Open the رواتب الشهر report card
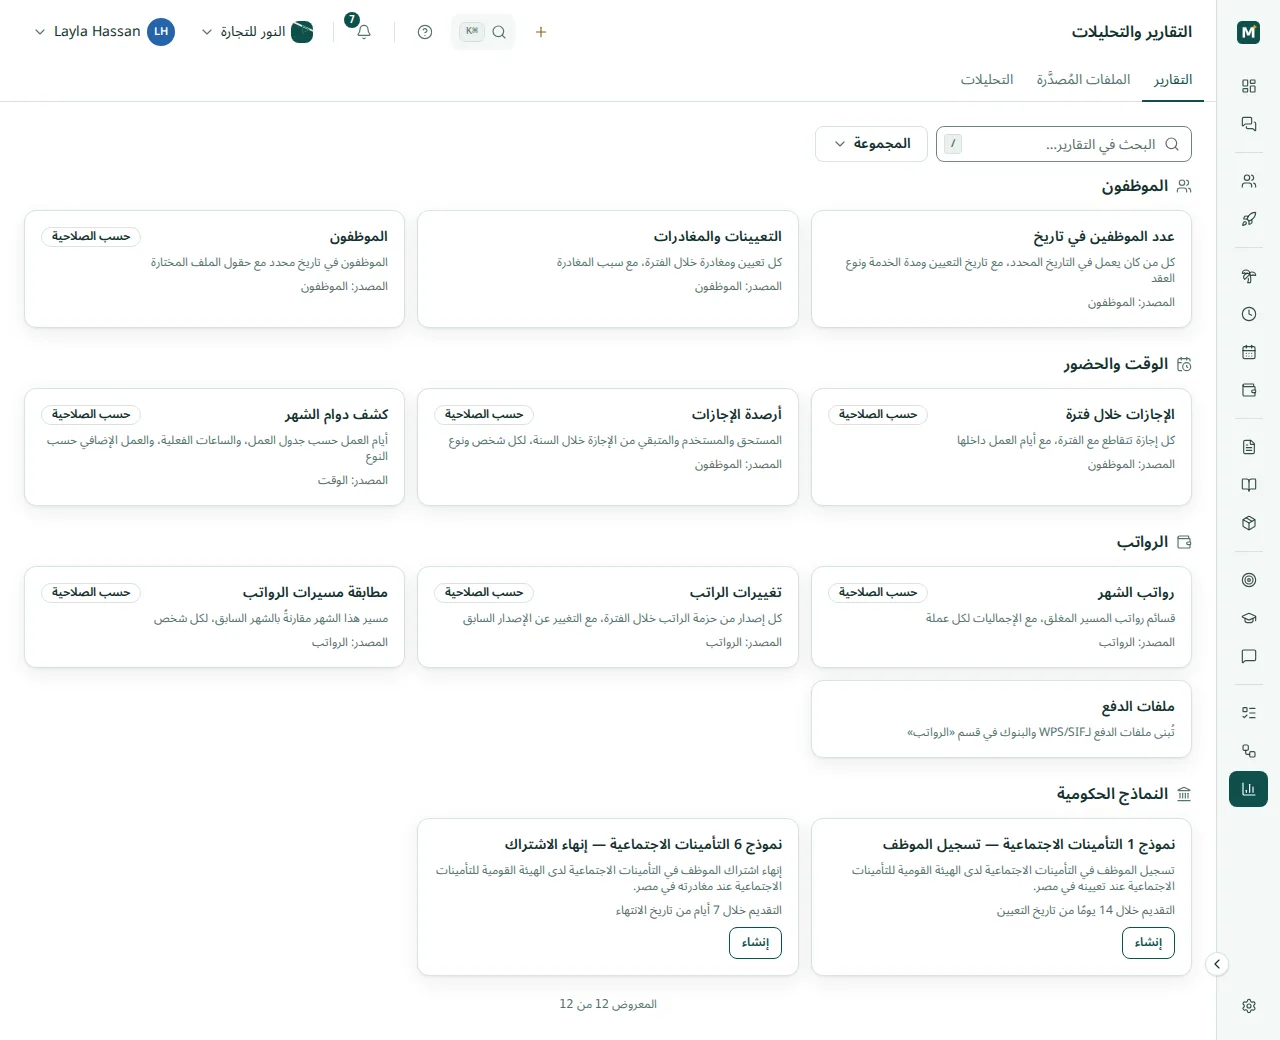The image size is (1280, 1040). point(1001,617)
